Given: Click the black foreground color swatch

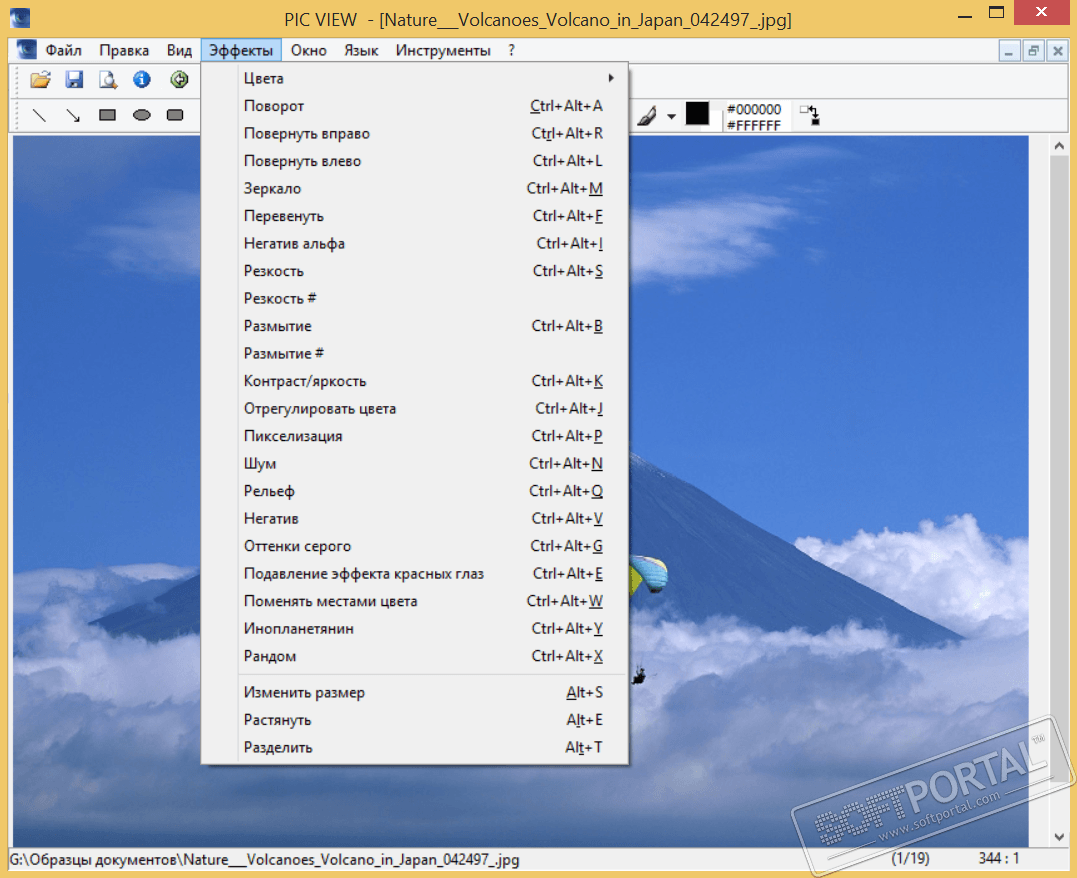Looking at the screenshot, I should (x=697, y=113).
